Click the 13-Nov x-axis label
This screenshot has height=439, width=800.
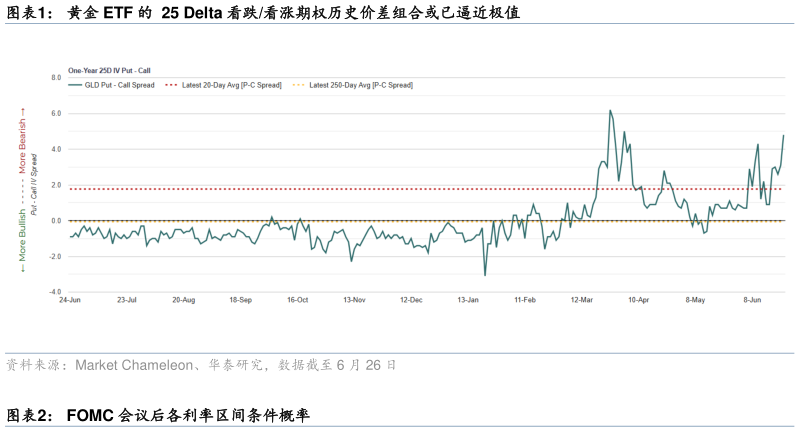[x=354, y=300]
